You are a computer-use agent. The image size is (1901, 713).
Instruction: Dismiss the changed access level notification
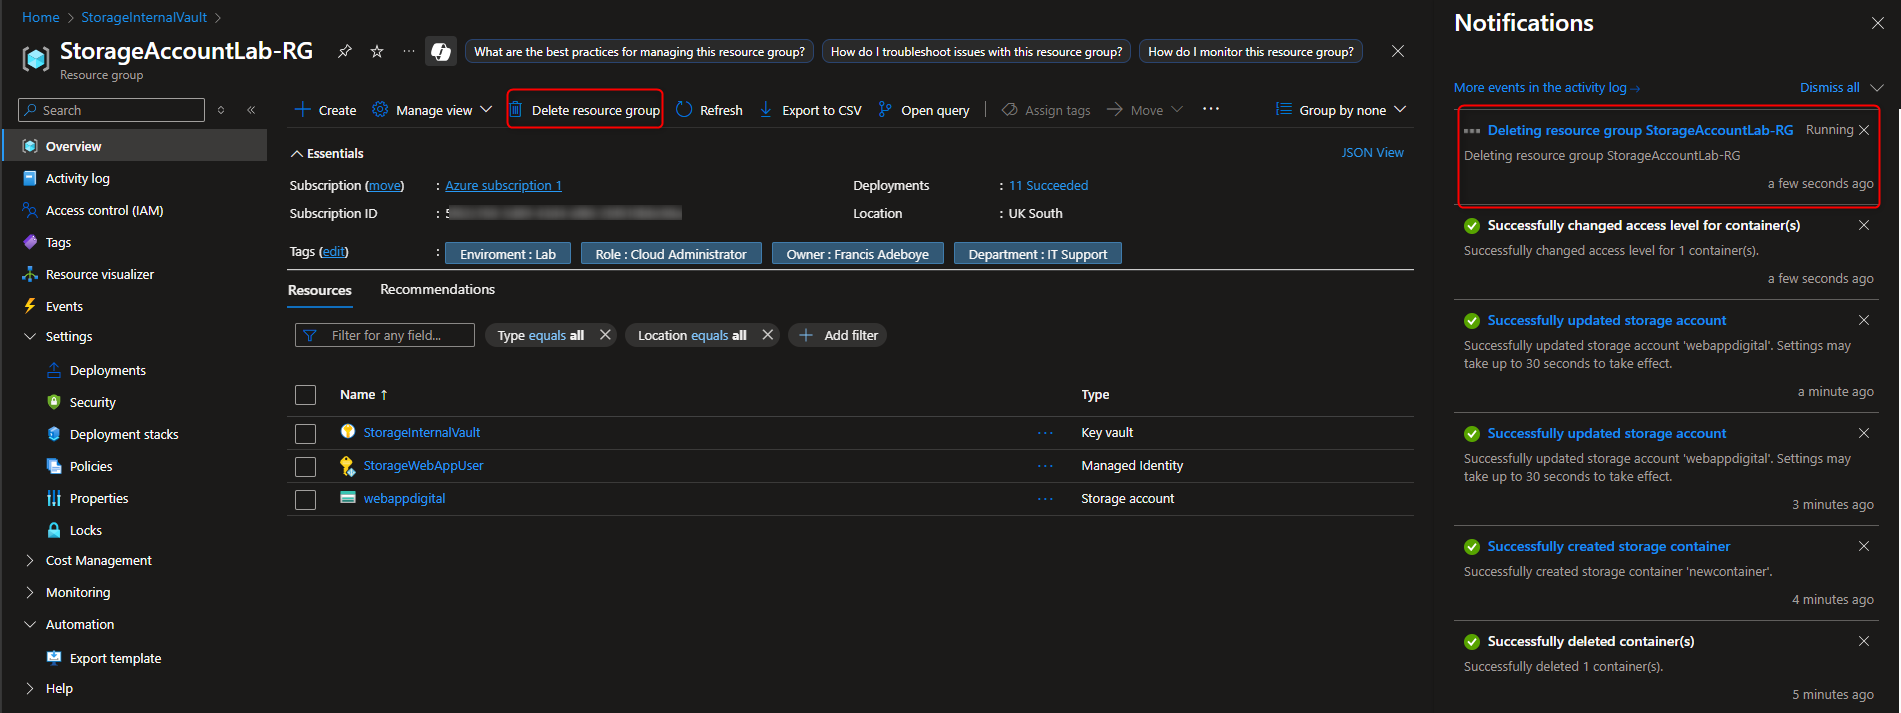point(1864,225)
